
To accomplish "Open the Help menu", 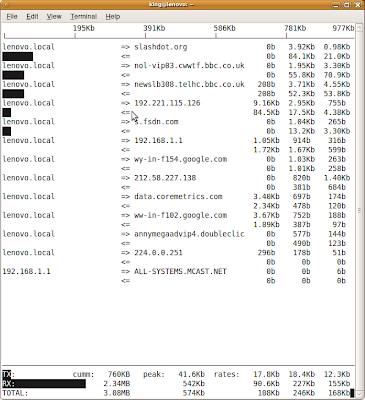I will coord(113,16).
